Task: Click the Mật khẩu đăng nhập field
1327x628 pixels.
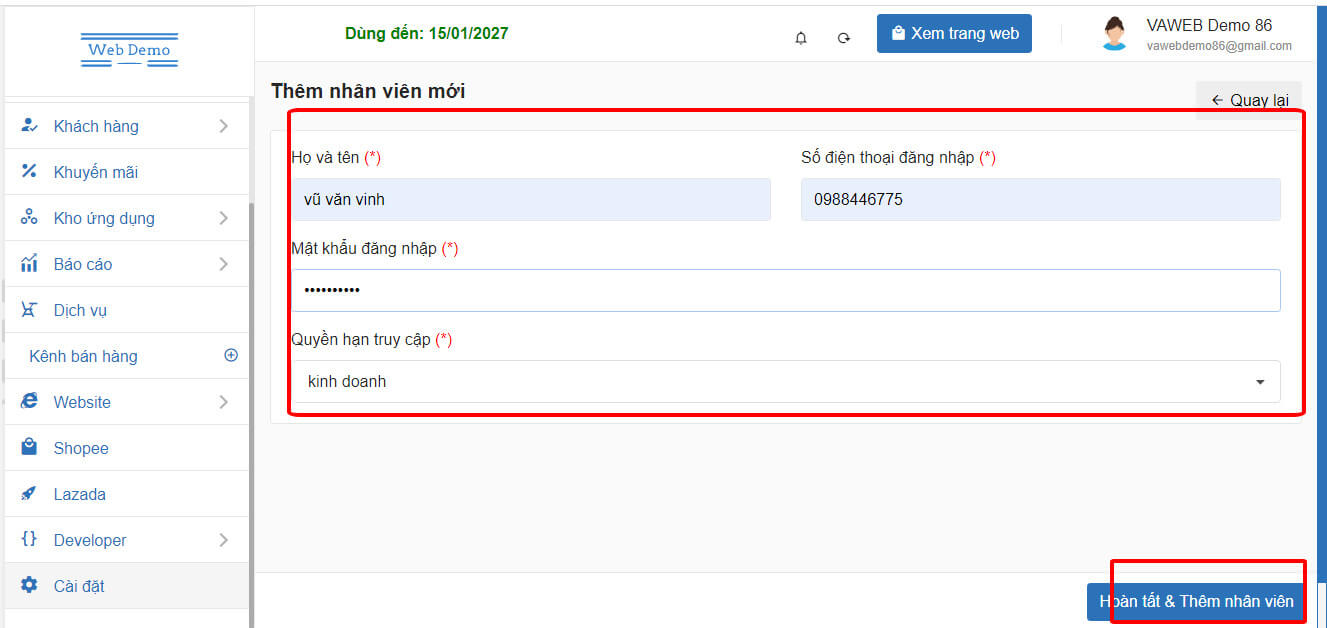Action: (785, 291)
